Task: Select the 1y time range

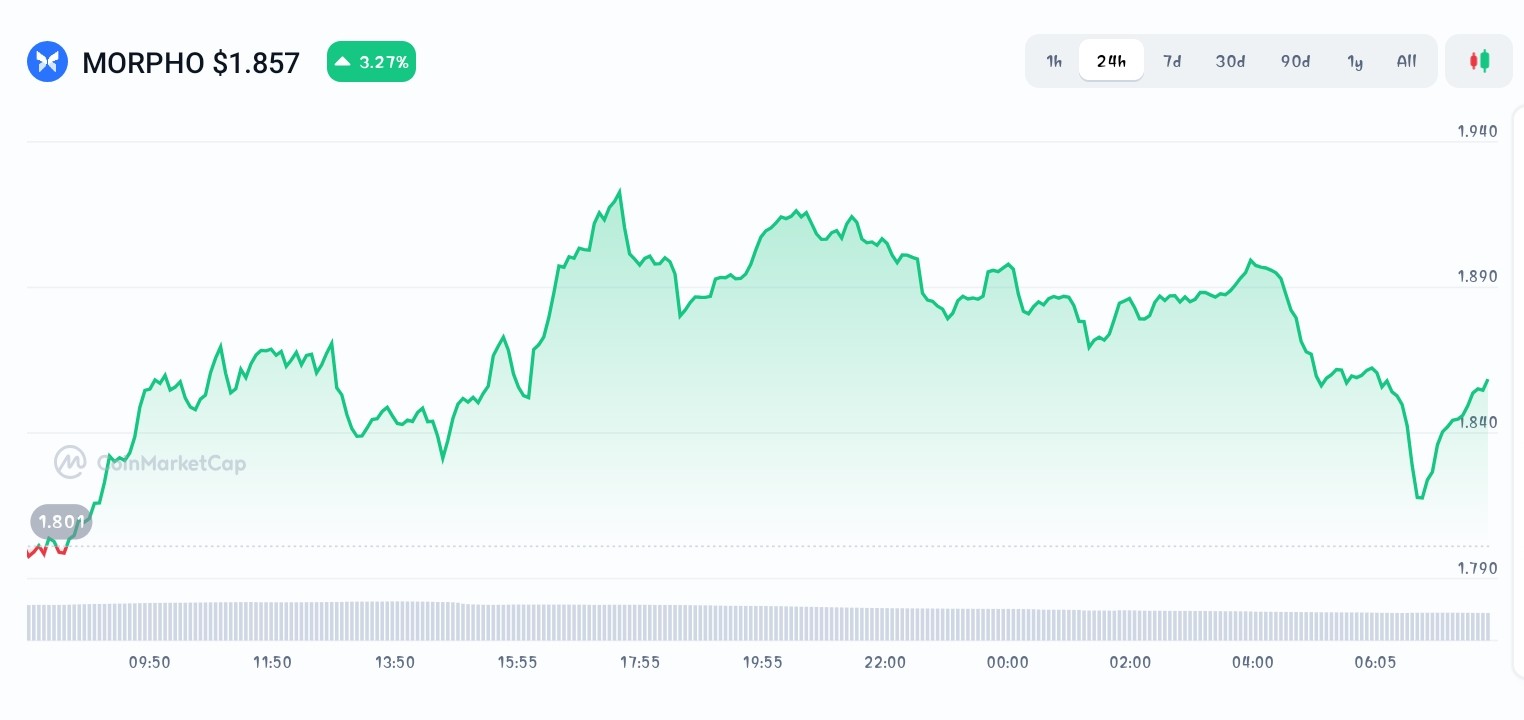Action: click(1355, 61)
